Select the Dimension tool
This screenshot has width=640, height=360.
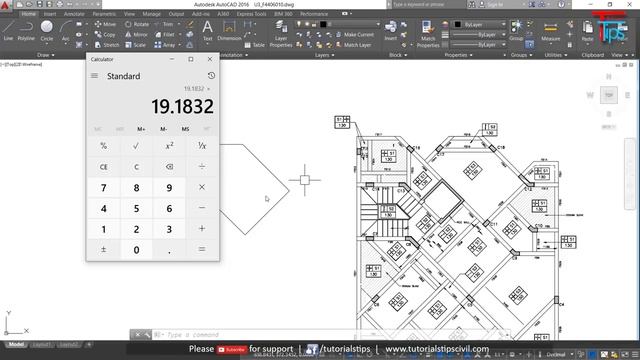(x=229, y=31)
